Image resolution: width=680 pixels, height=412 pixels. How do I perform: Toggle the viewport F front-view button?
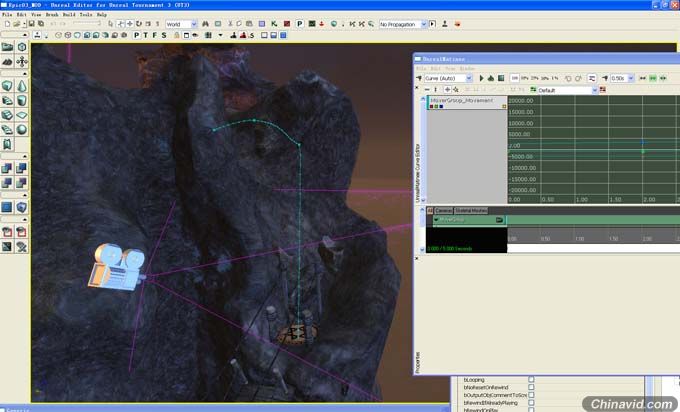(x=155, y=35)
